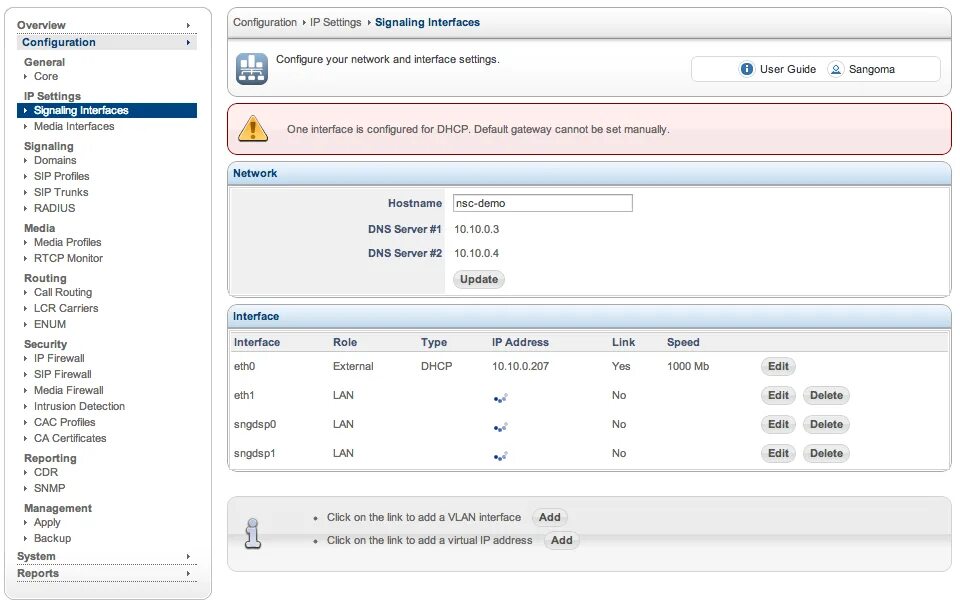Click the network interfaces icon beside the description
Viewport: 960px width, 607px height.
(x=252, y=69)
